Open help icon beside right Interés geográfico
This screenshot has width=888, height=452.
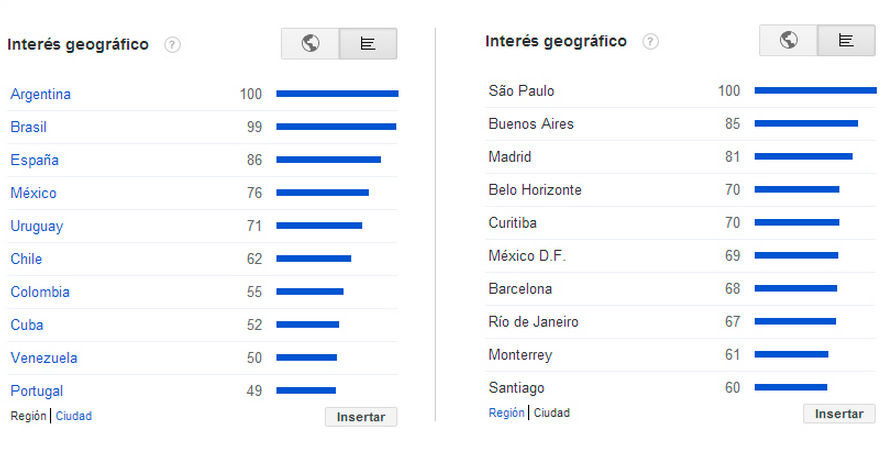tap(650, 42)
